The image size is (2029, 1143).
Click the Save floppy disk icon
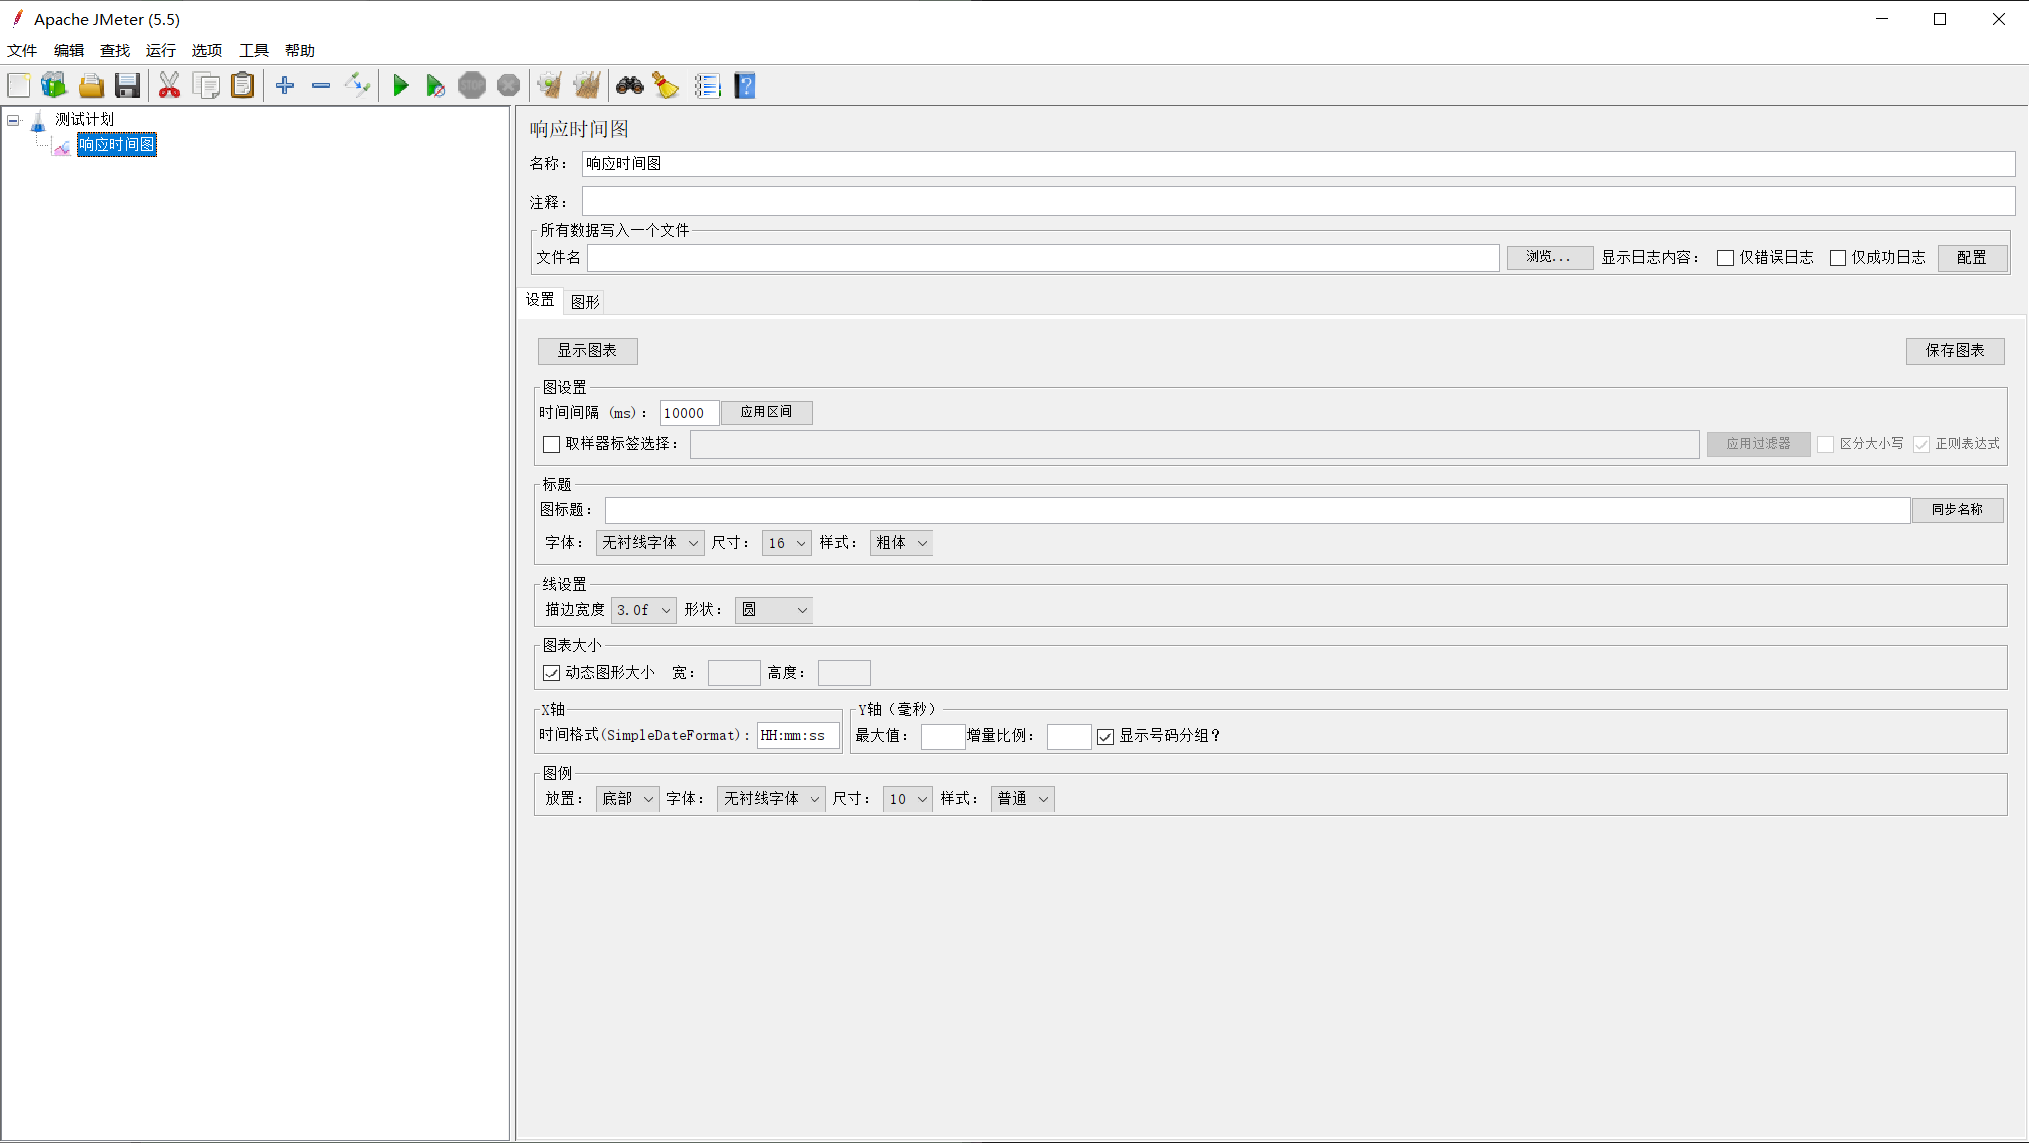pos(127,86)
